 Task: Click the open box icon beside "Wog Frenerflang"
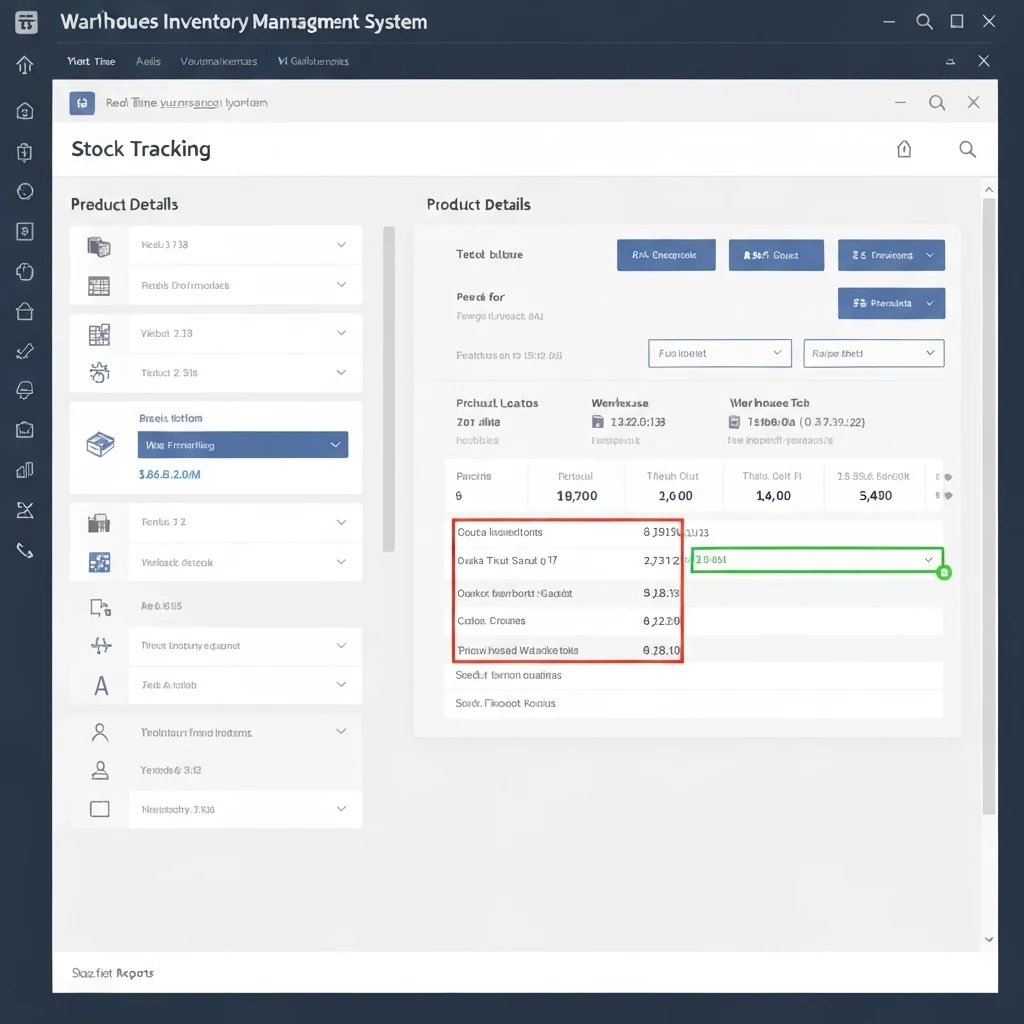101,445
